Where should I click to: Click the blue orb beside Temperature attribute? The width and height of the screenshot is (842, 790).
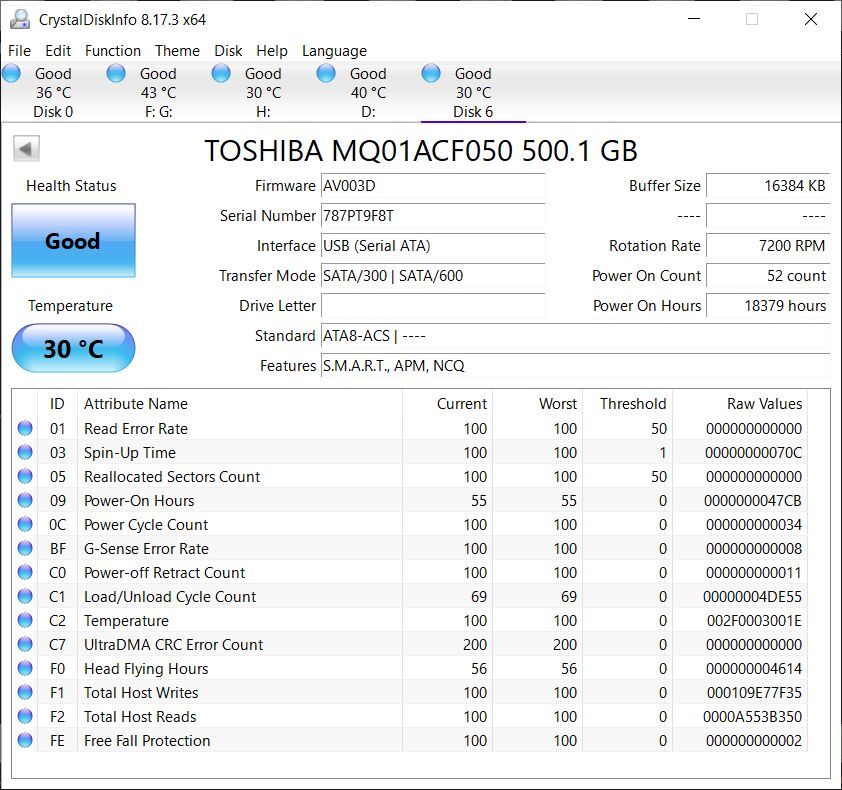[25, 620]
